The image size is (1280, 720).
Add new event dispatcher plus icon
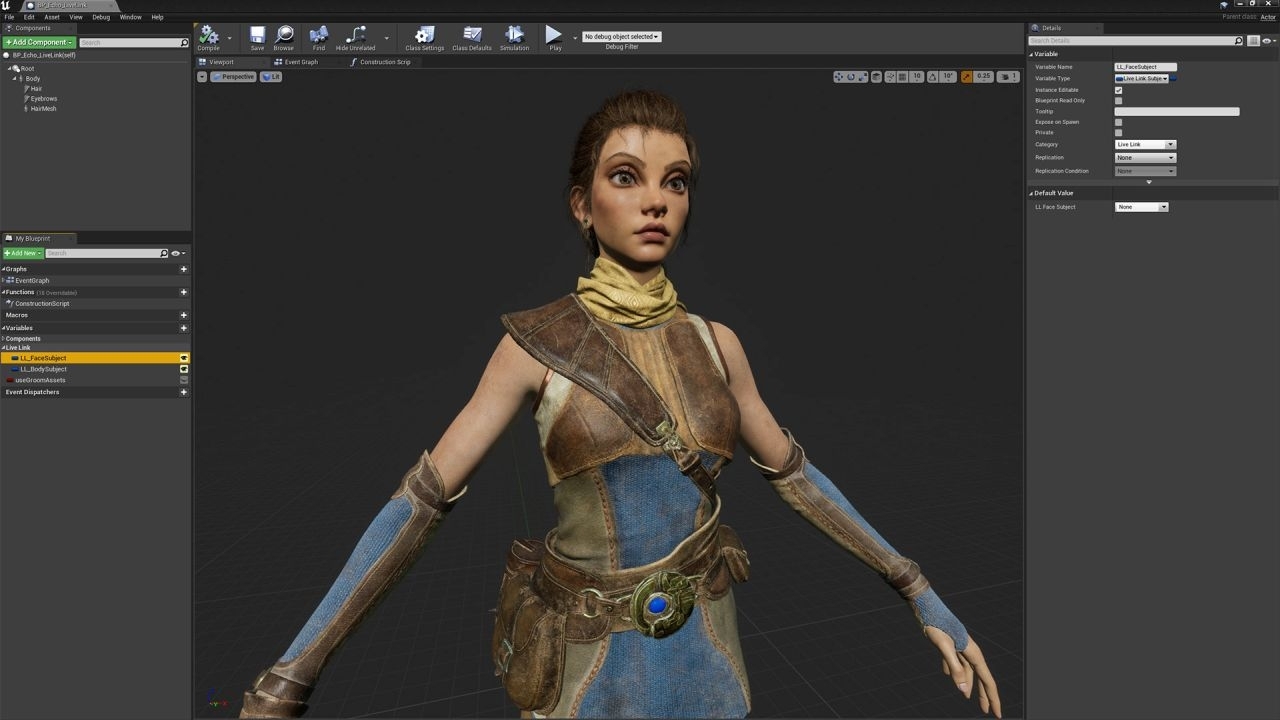click(x=183, y=392)
